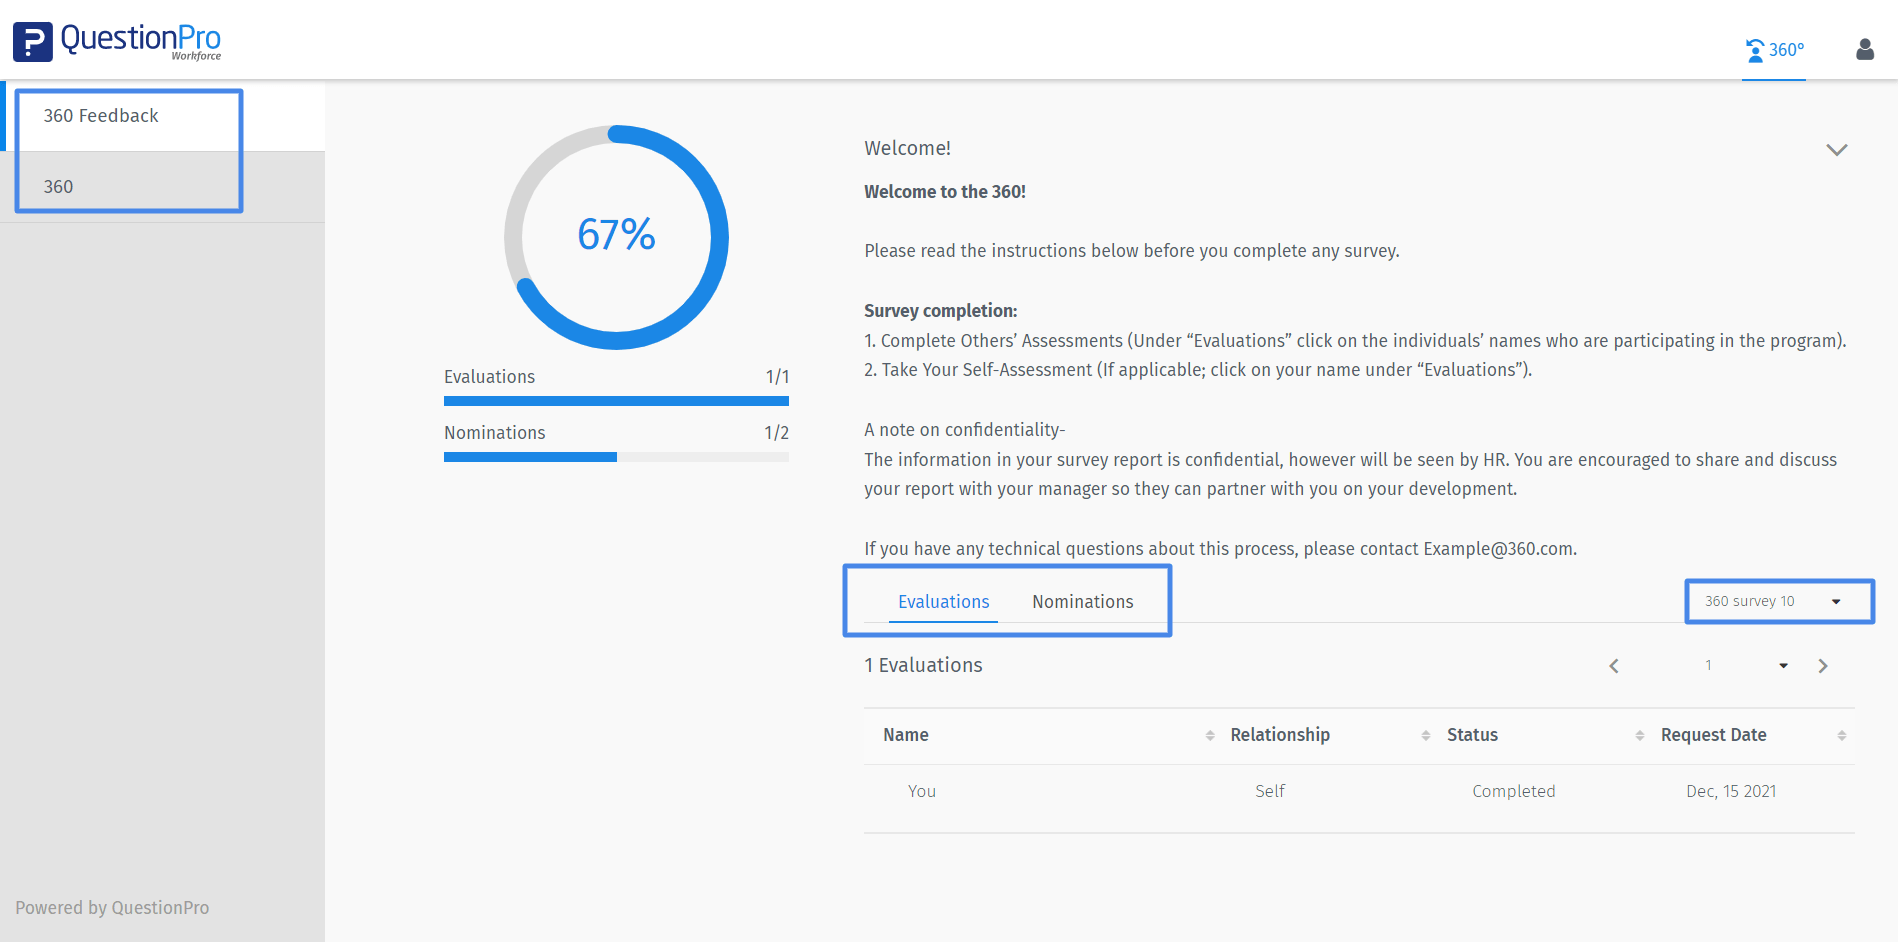The height and width of the screenshot is (942, 1898).
Task: Select the Evaluations tab
Action: [943, 601]
